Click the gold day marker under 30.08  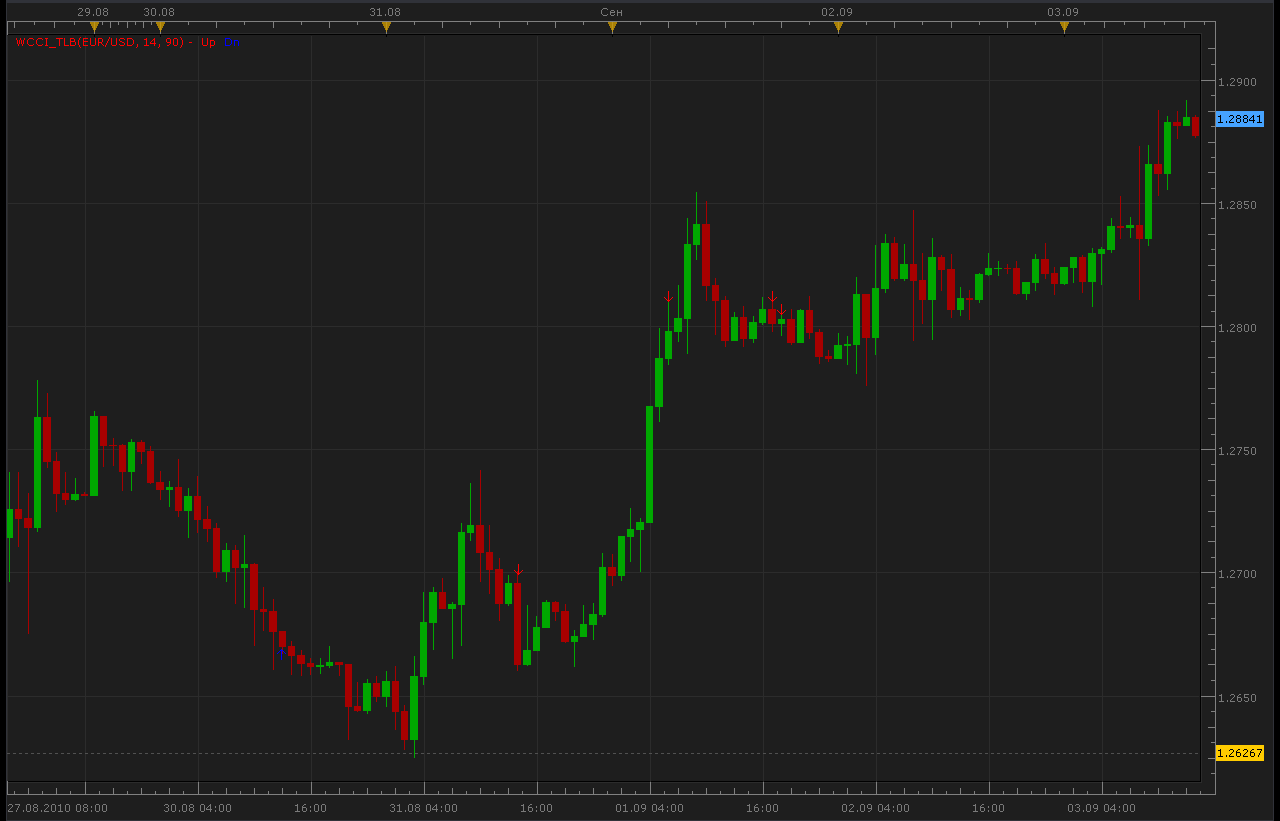click(160, 27)
